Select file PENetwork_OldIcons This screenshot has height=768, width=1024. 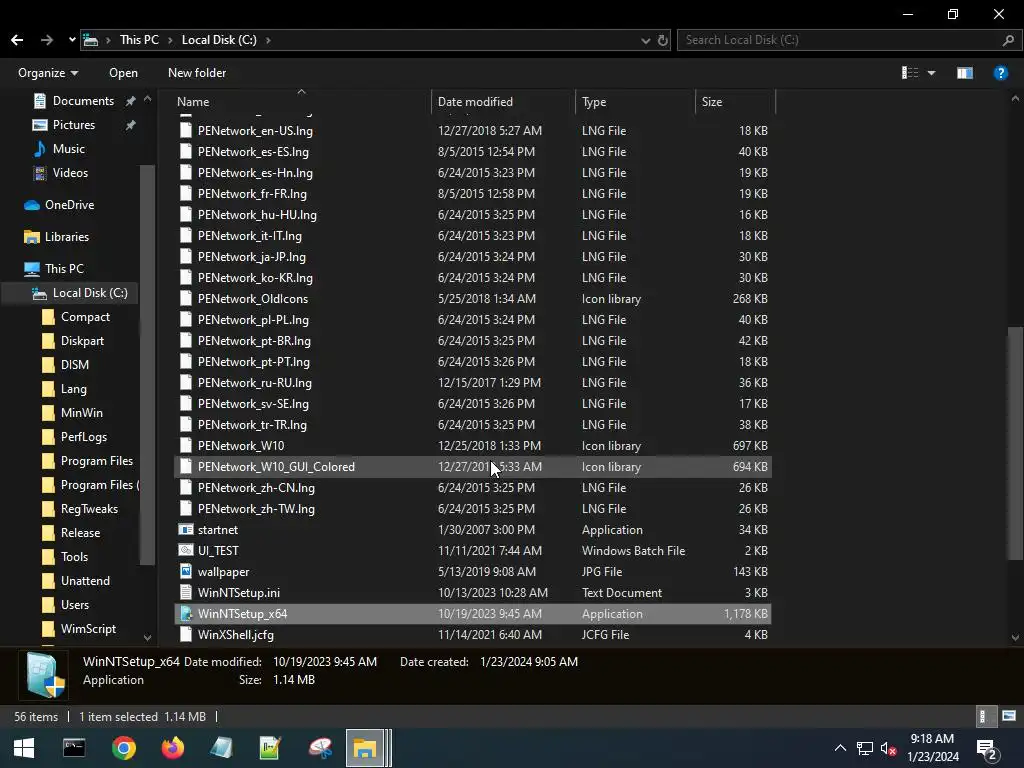pos(473,298)
